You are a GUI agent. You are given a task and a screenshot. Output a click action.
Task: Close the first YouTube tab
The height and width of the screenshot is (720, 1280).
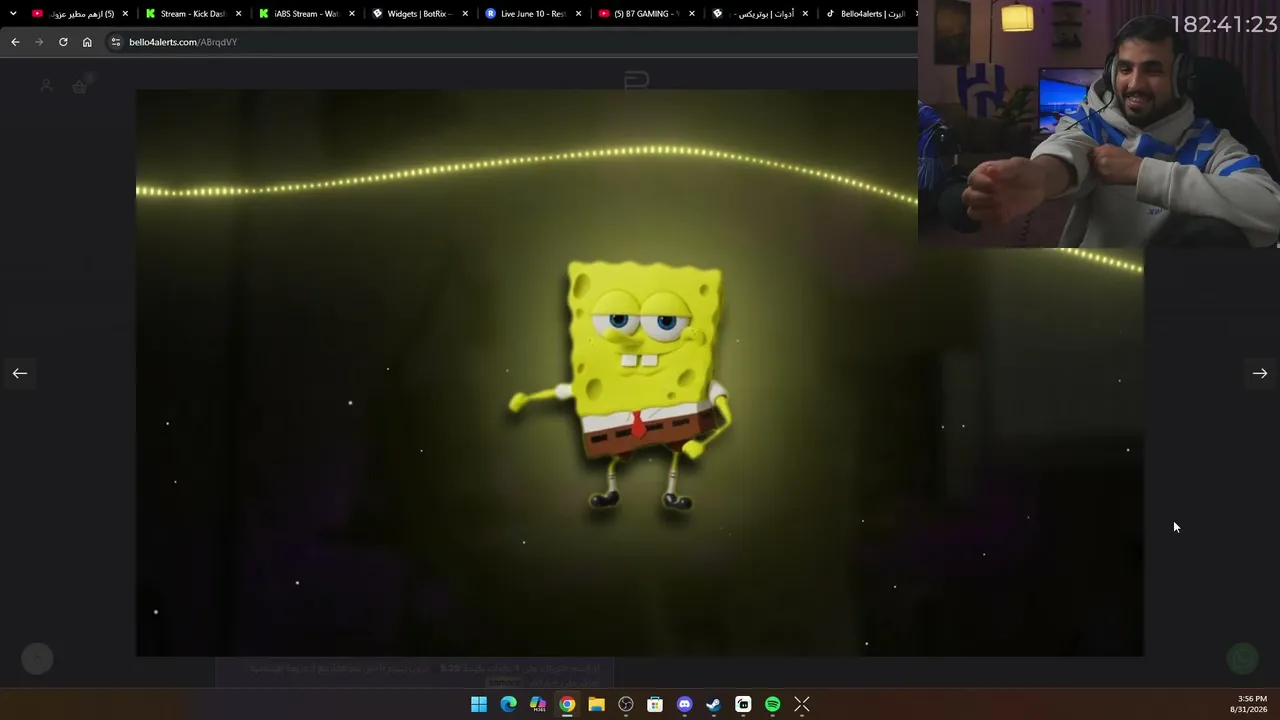coord(125,14)
